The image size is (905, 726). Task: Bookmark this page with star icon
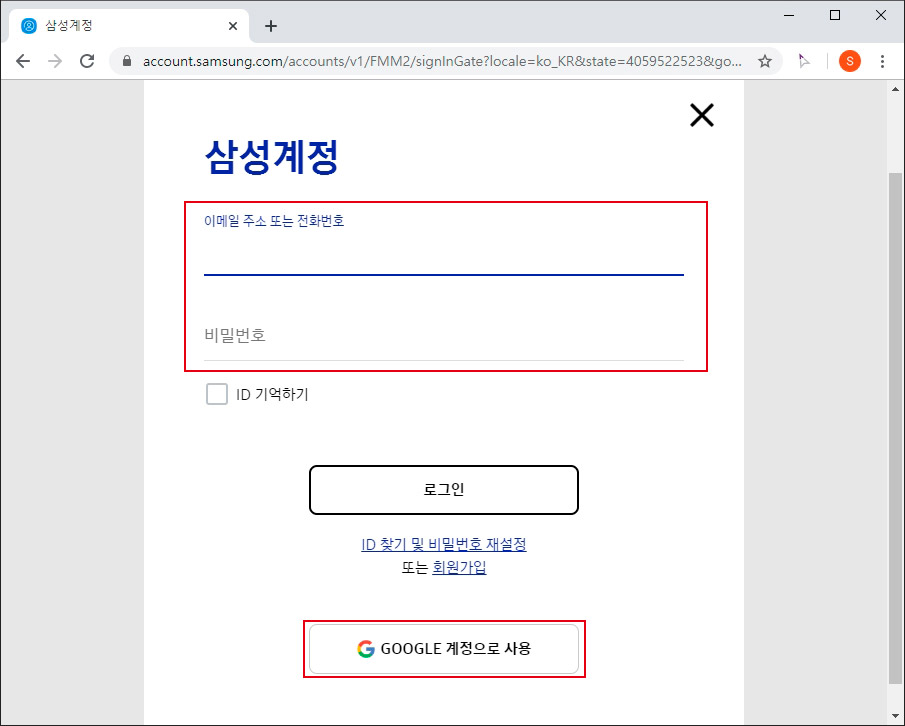click(x=765, y=61)
